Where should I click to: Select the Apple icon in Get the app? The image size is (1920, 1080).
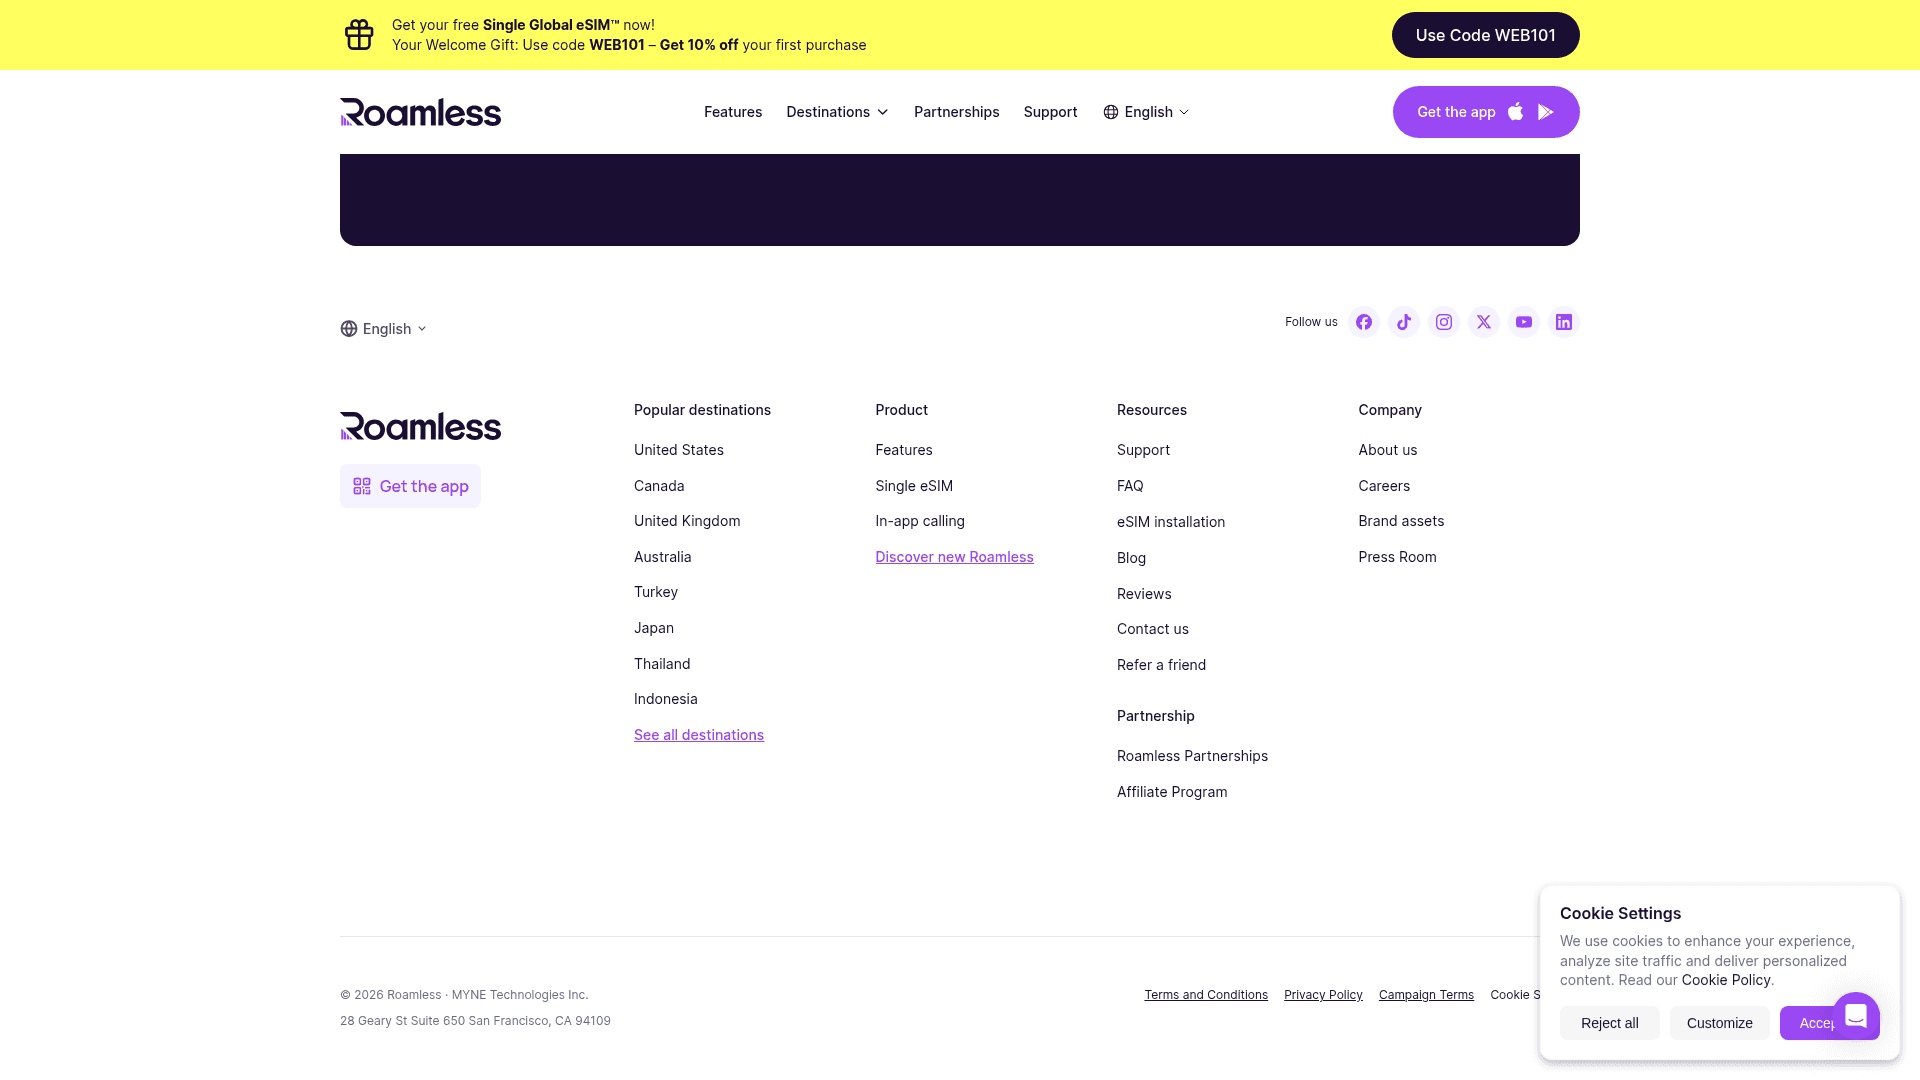point(1516,112)
